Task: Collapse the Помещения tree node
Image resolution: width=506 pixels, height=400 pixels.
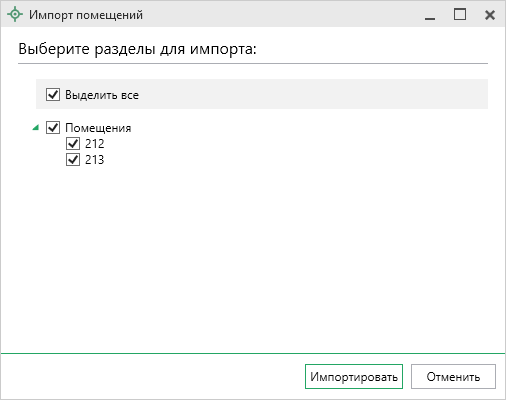Action: click(x=36, y=128)
